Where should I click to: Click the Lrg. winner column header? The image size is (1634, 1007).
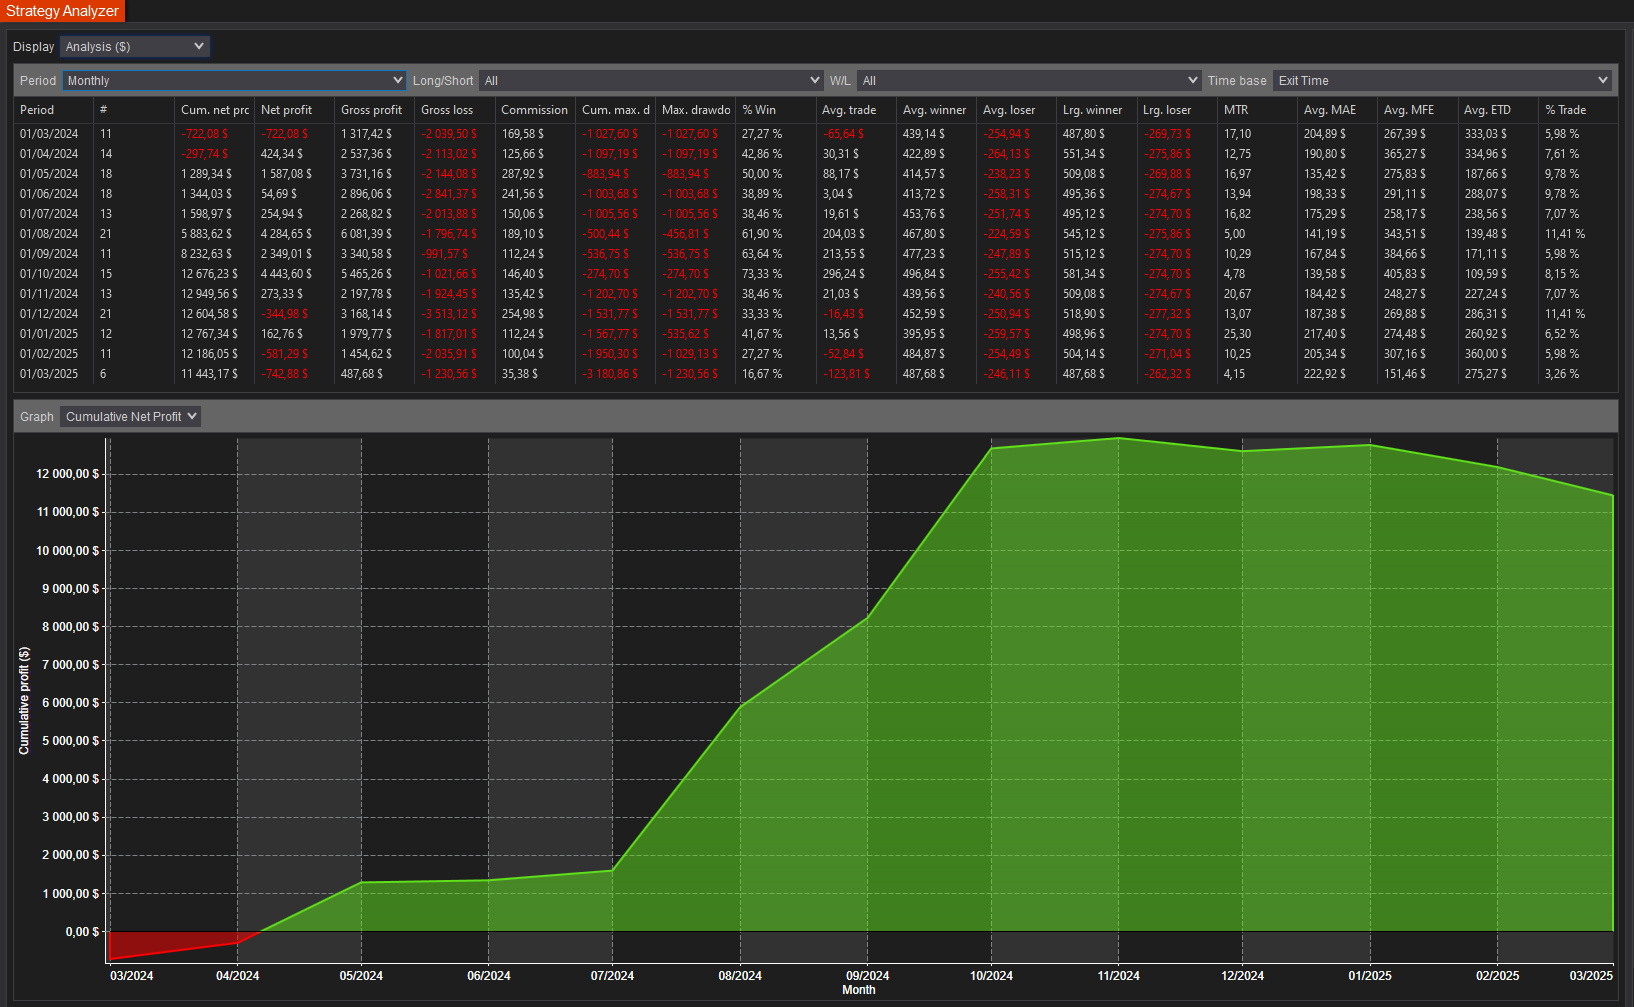[1096, 110]
